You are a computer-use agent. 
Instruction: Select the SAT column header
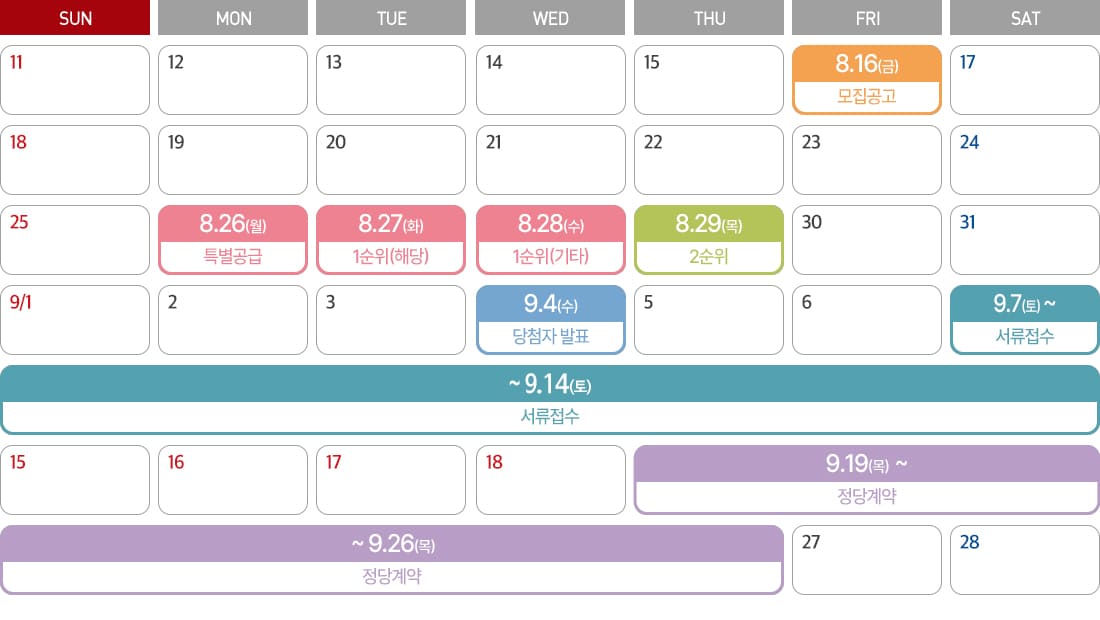coord(1025,18)
